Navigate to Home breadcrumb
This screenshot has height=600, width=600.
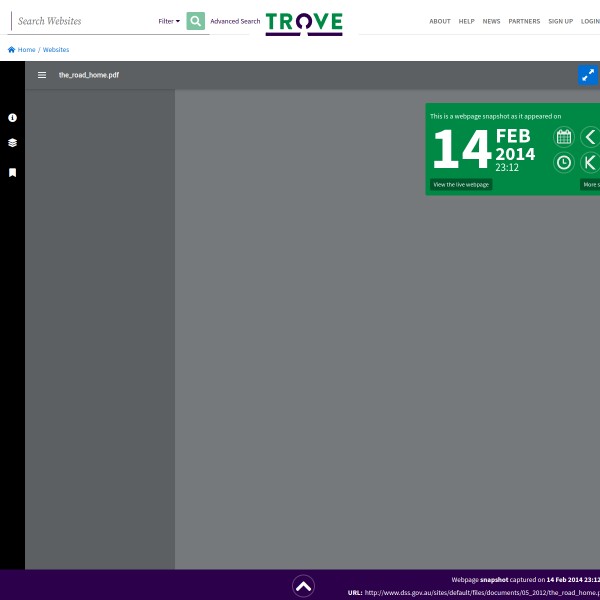point(22,49)
